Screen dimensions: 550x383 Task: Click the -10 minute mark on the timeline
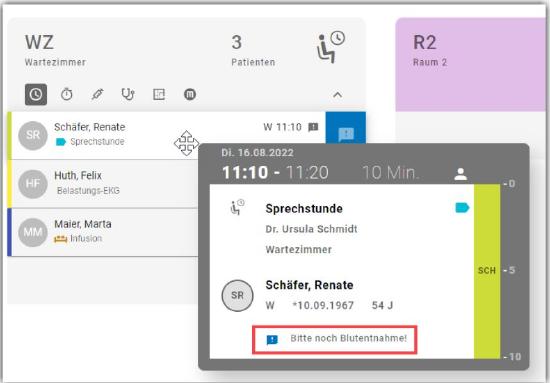[512, 357]
